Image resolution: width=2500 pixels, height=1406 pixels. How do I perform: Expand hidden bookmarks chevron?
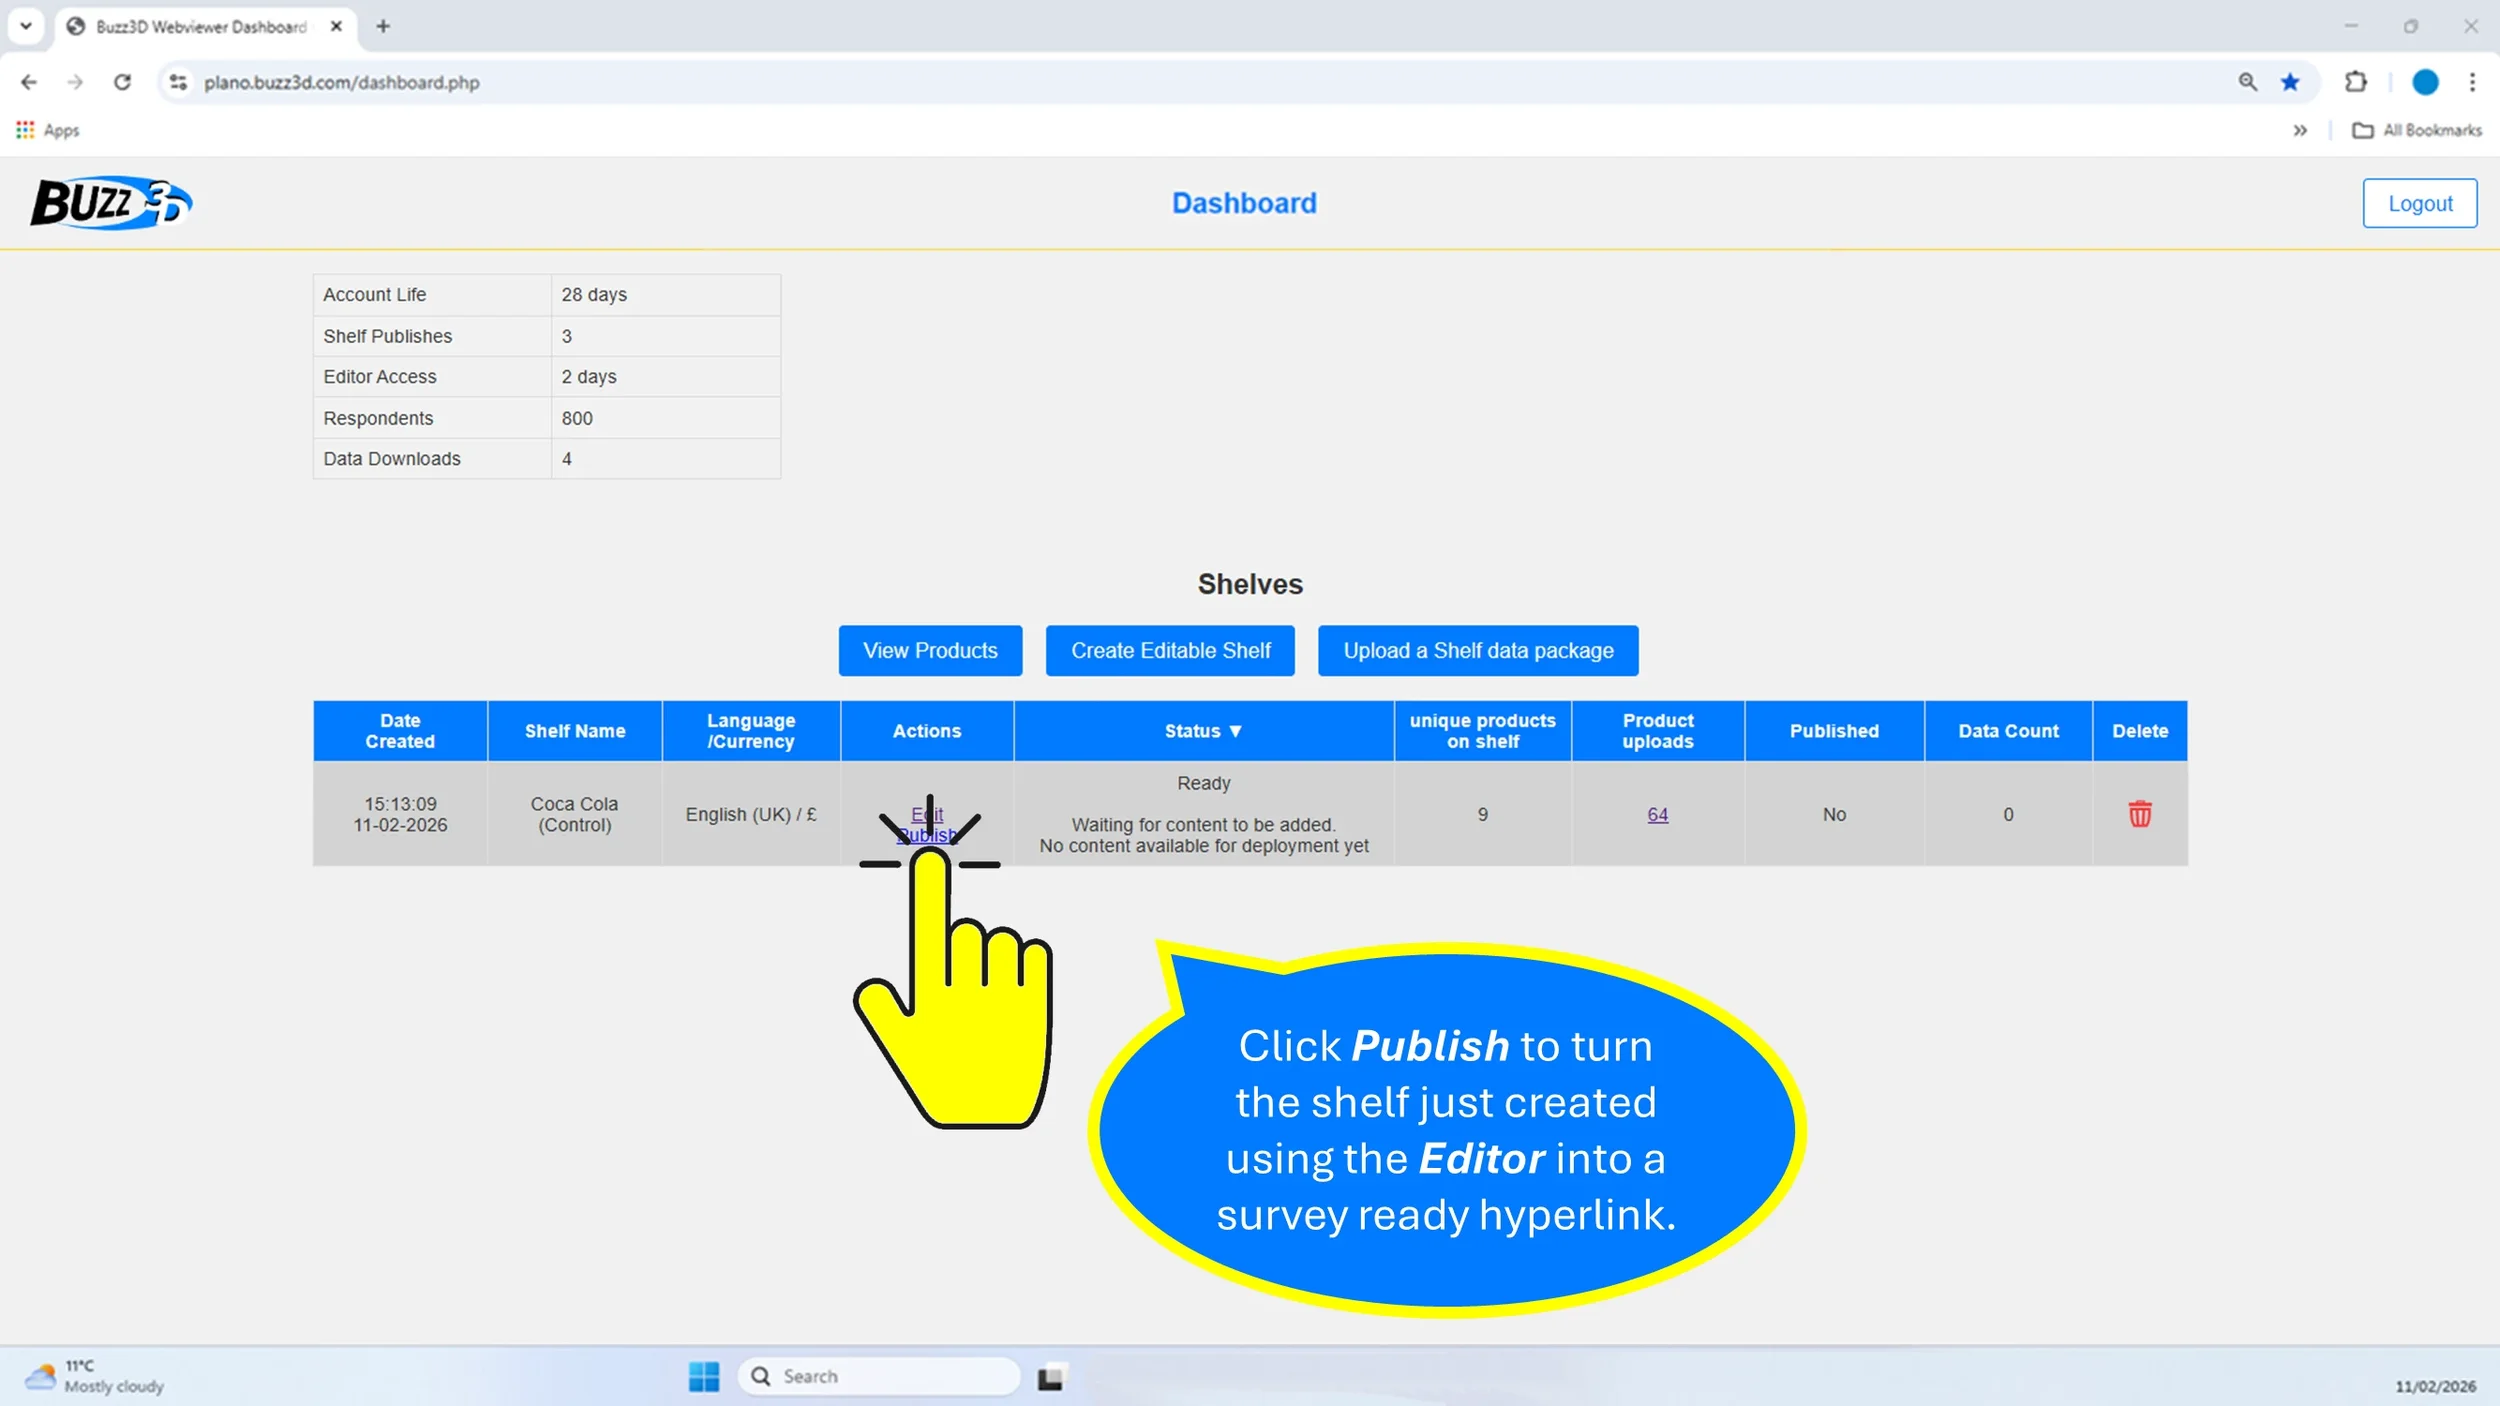(x=2299, y=130)
